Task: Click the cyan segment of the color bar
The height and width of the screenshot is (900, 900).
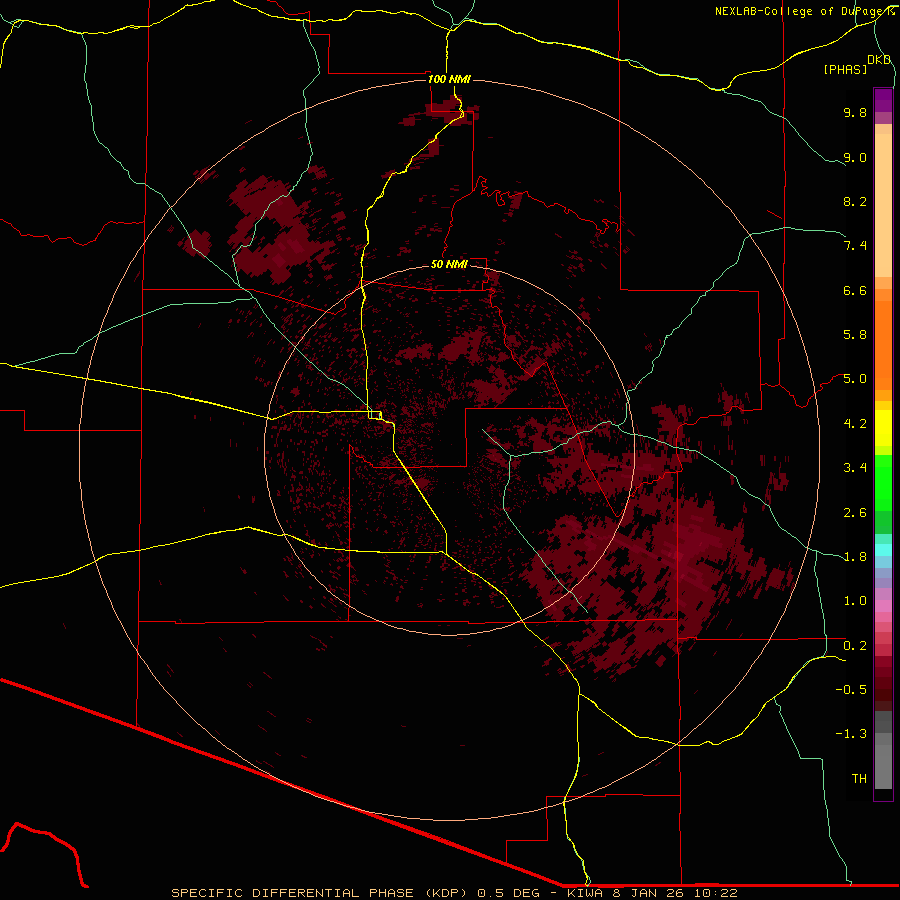Action: click(x=883, y=550)
